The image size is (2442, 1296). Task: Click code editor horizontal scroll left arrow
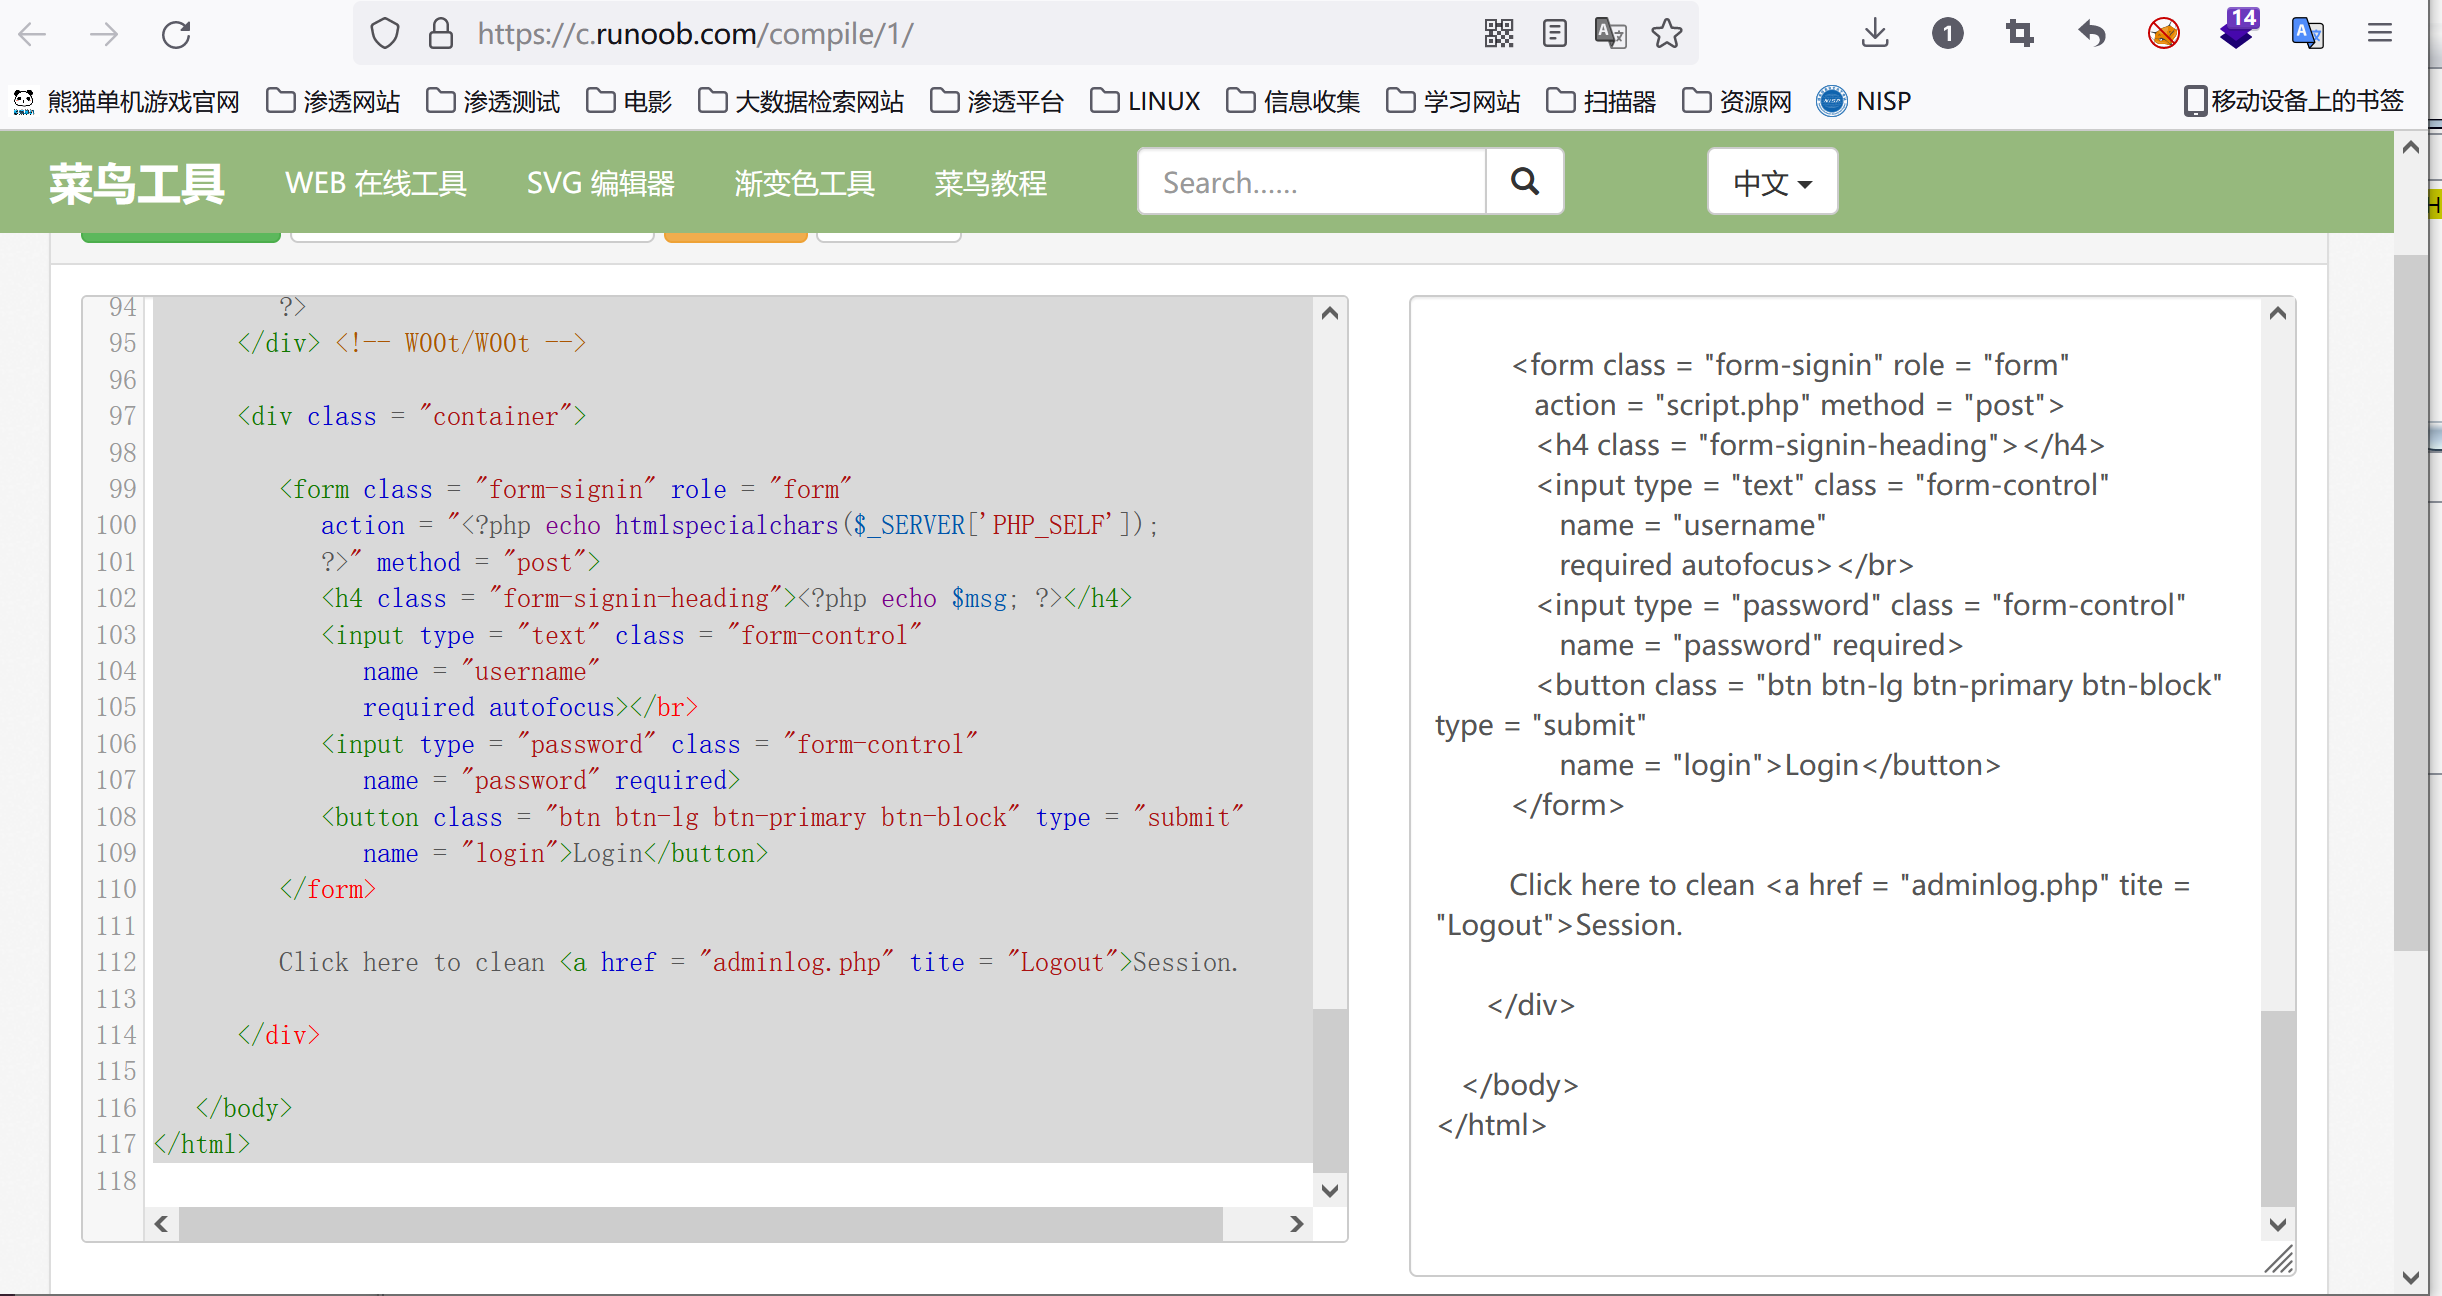point(161,1224)
